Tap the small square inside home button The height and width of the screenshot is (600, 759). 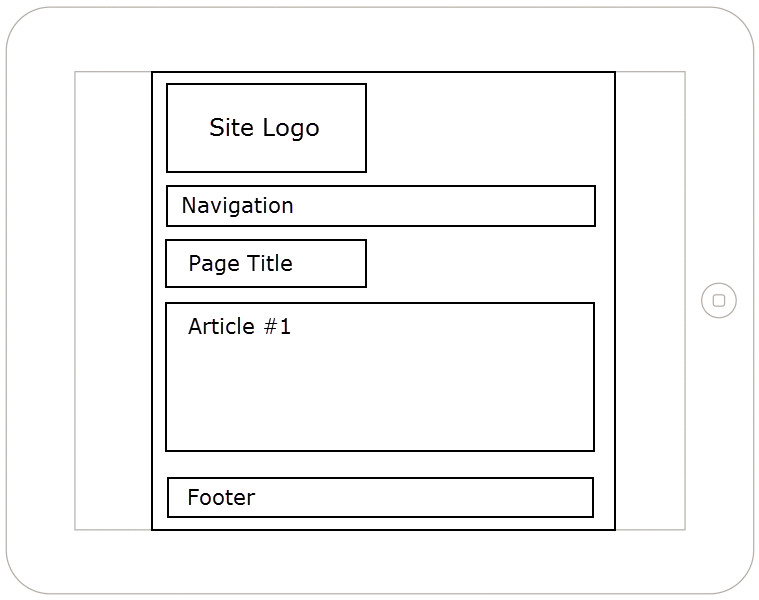coord(719,300)
